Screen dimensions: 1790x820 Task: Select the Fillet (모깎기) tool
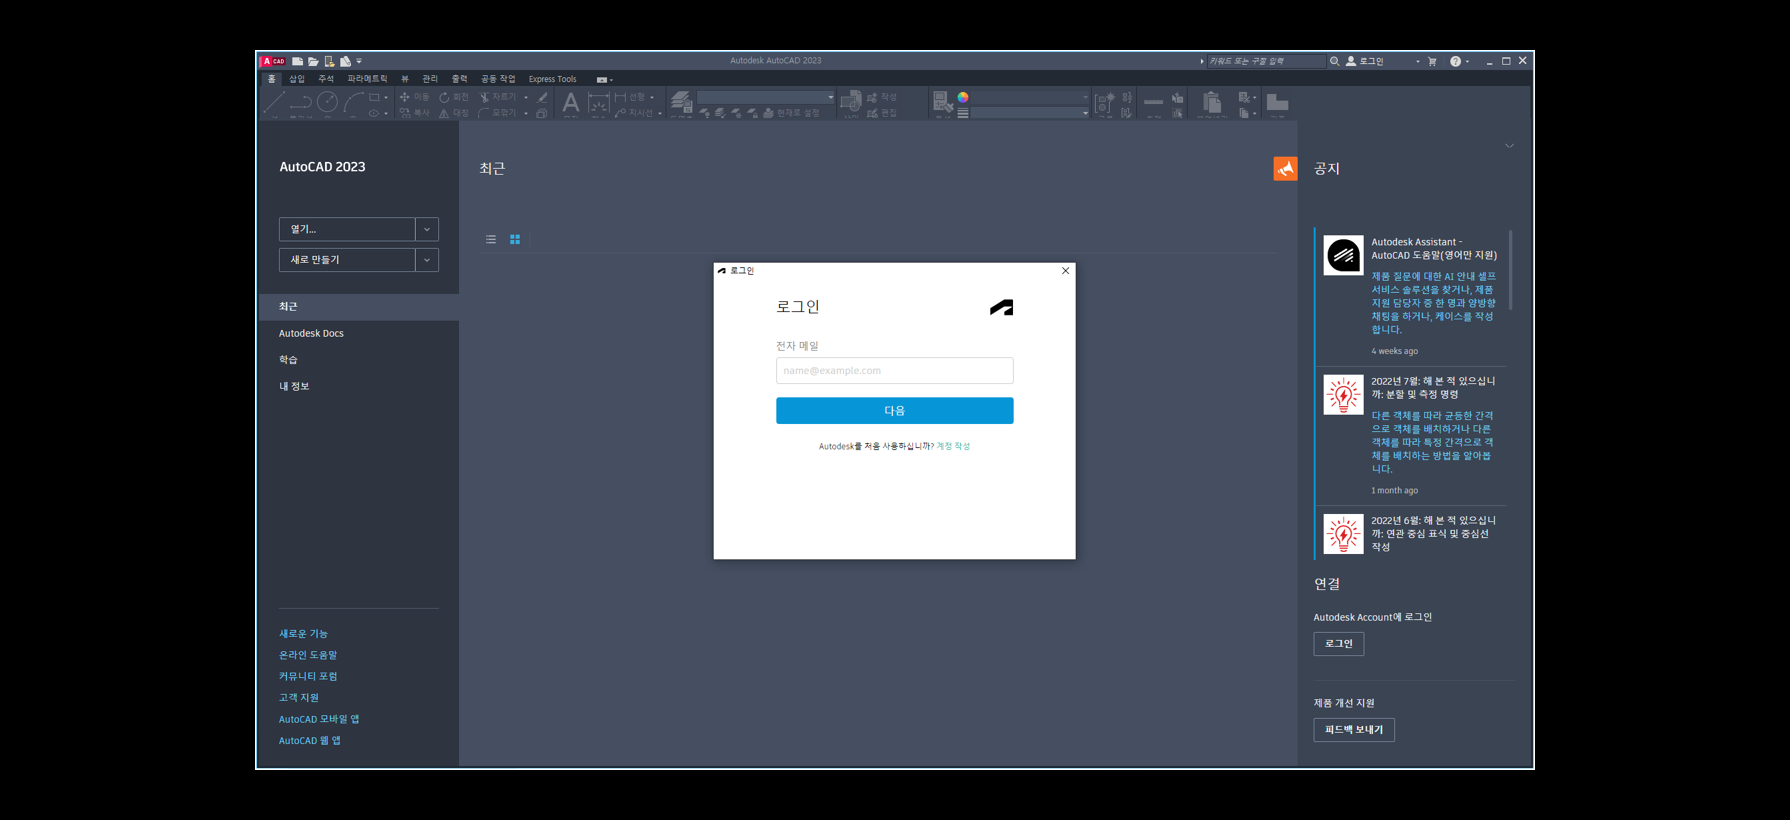tap(497, 113)
